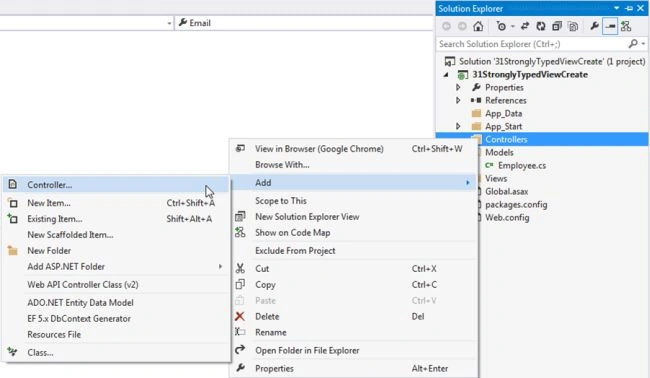This screenshot has height=378, width=650.
Task: Choose Properties at bottom of context menu
Action: (x=353, y=368)
